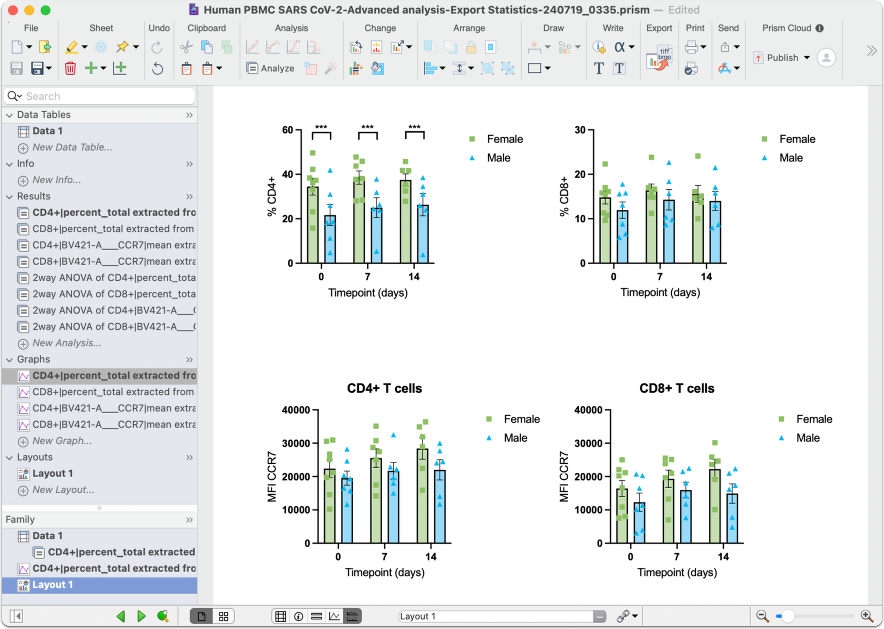Screen dimensions: 884x629
Task: Expand the toolbar overflow chevron
Action: [x=872, y=51]
